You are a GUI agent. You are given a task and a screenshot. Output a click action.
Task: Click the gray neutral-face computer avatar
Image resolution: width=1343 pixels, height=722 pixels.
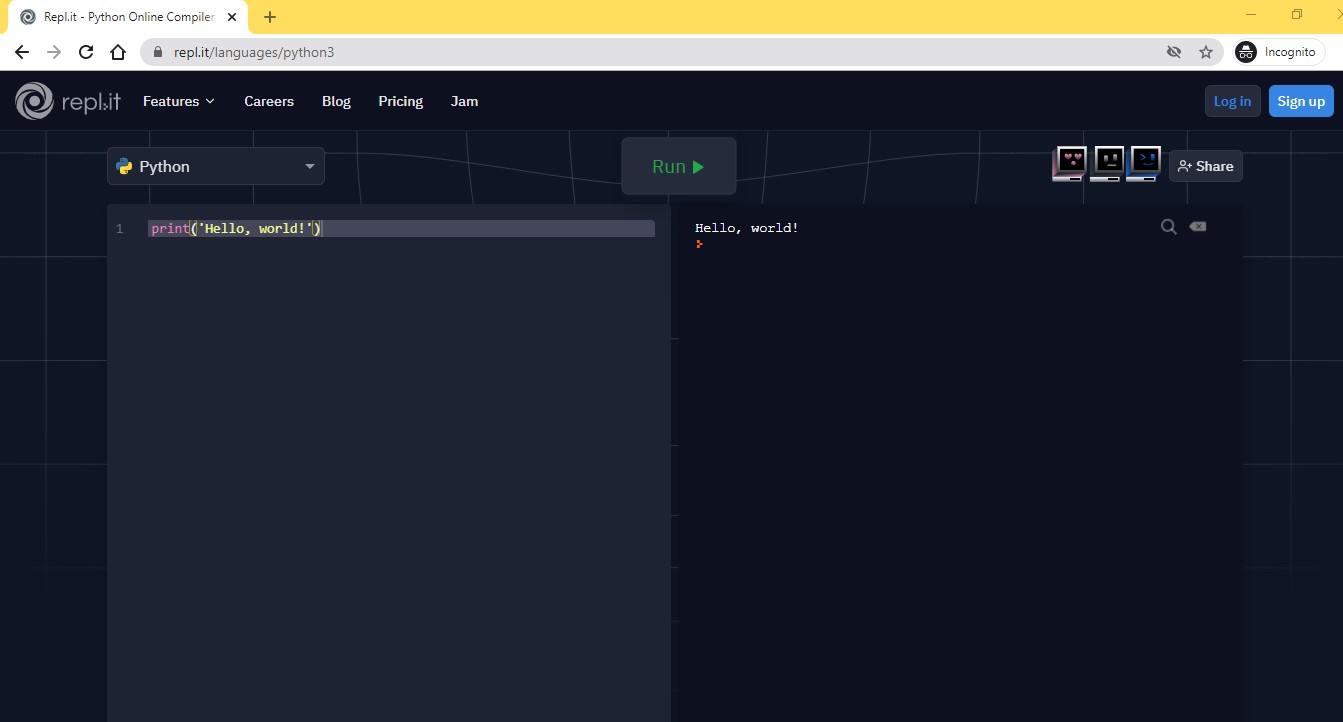1106,164
